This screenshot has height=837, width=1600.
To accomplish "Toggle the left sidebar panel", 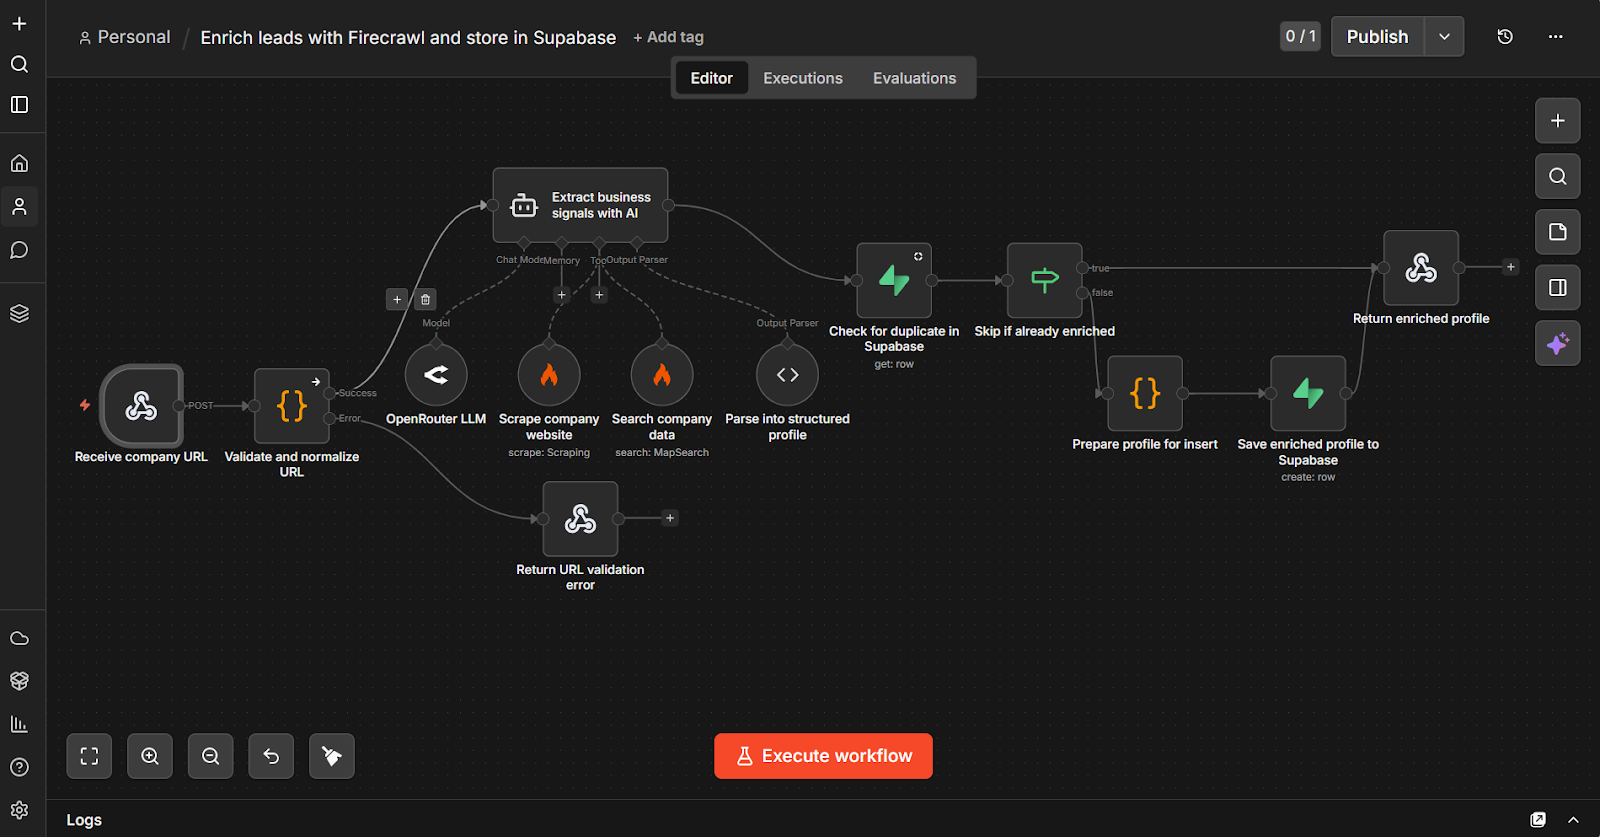I will tap(19, 105).
